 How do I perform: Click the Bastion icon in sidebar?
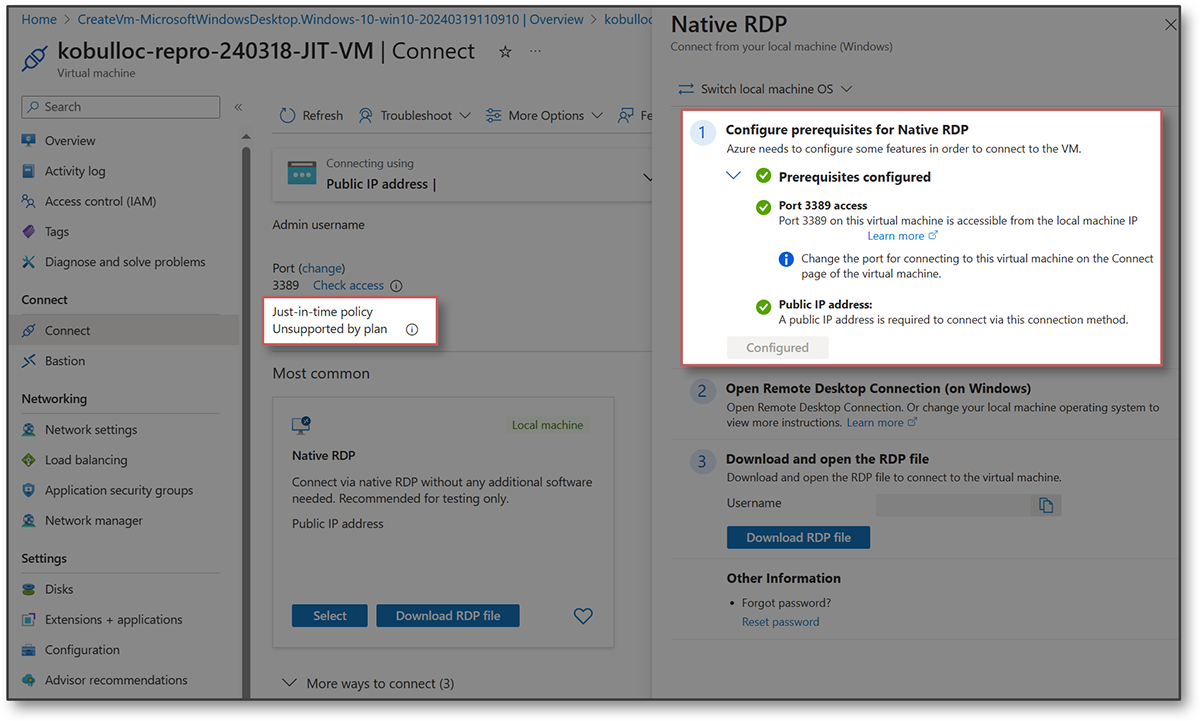coord(29,361)
